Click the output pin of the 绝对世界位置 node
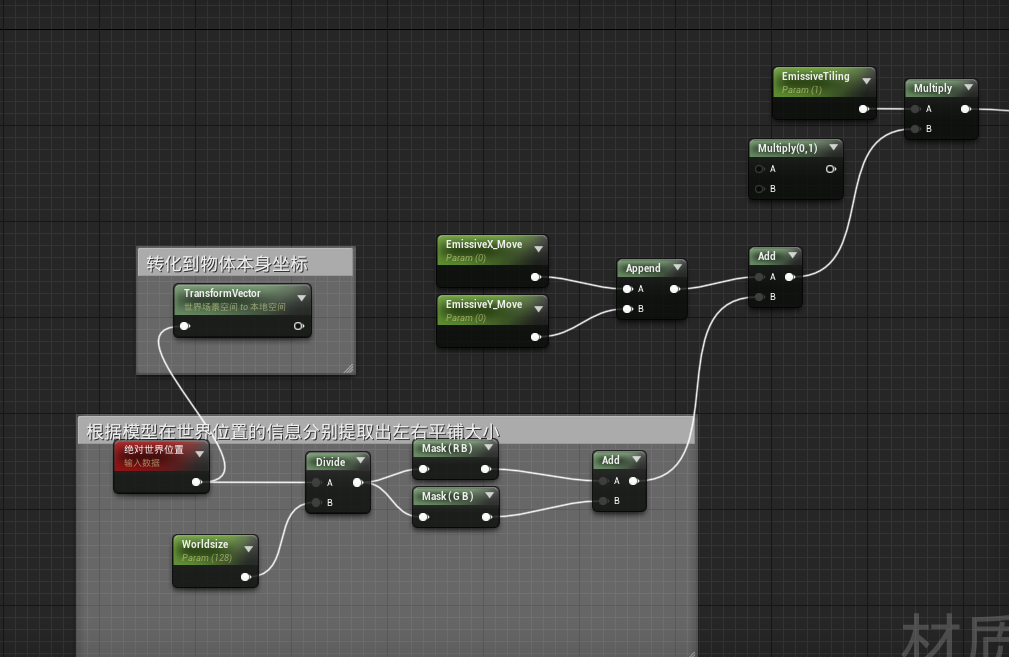 196,482
